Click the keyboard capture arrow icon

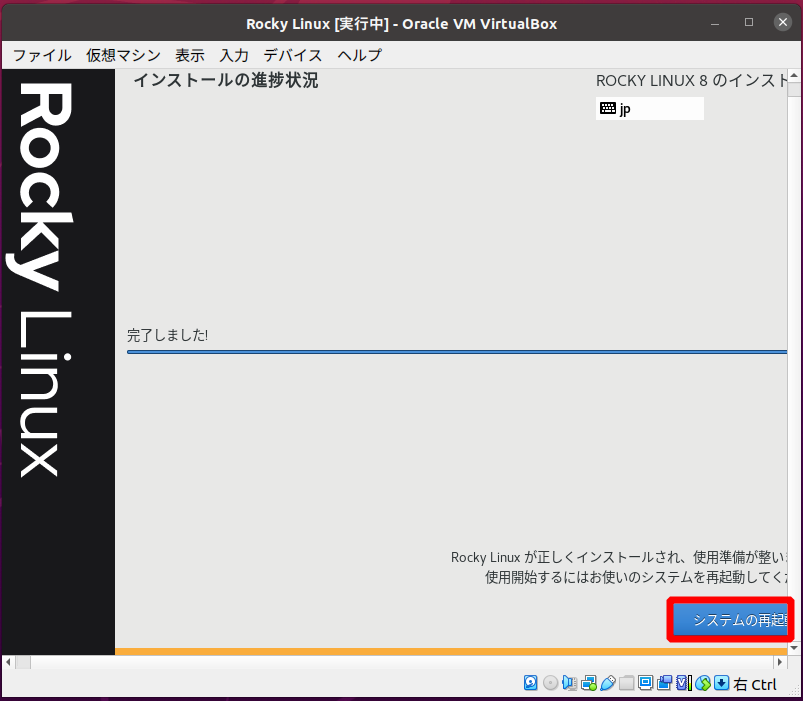pos(721,683)
